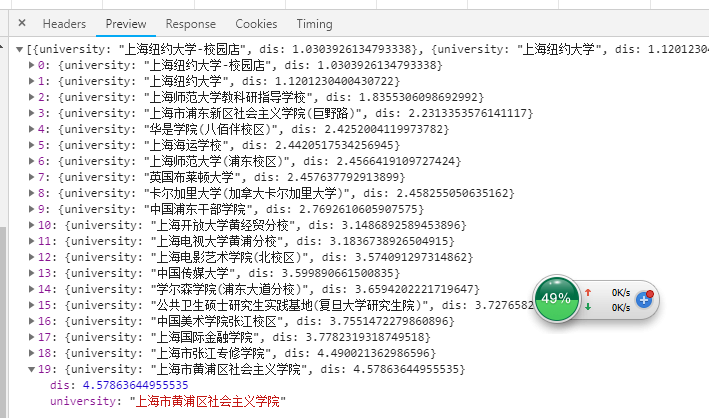Expand item 14 学尔森学院(浦东大道分校)
Image resolution: width=709 pixels, height=418 pixels.
pyautogui.click(x=32, y=289)
